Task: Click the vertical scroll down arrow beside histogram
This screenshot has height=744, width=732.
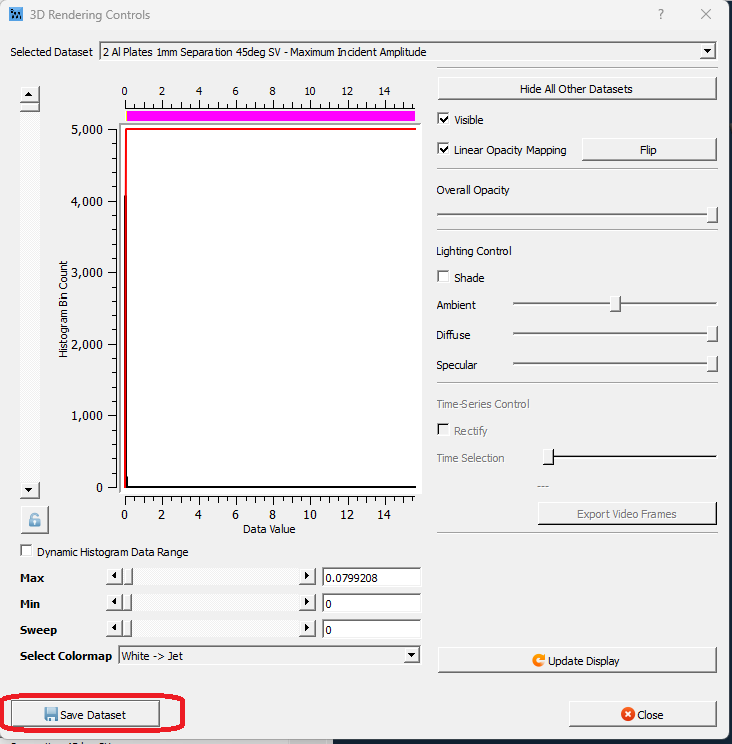Action: [30, 489]
